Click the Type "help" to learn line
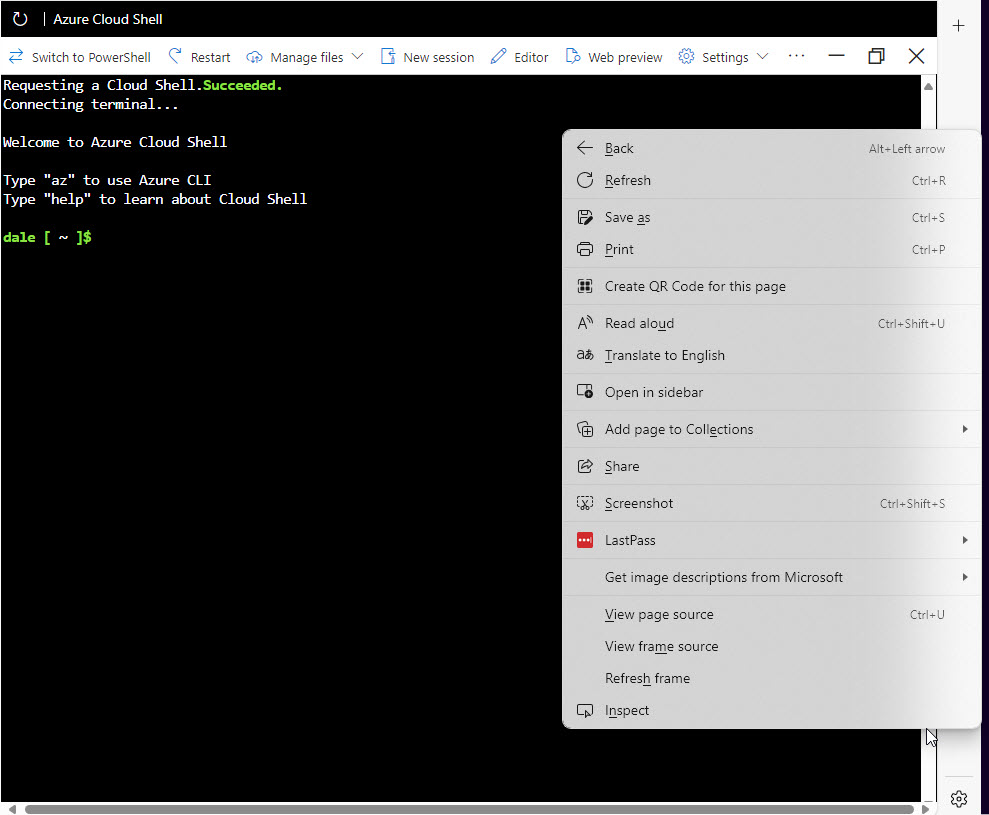This screenshot has width=989, height=815. (155, 199)
